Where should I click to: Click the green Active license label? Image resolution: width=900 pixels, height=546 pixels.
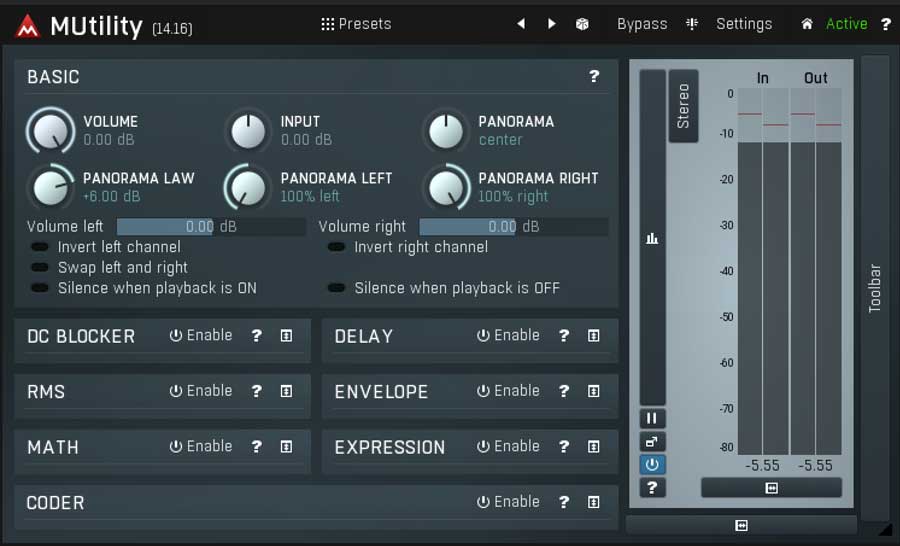click(847, 24)
